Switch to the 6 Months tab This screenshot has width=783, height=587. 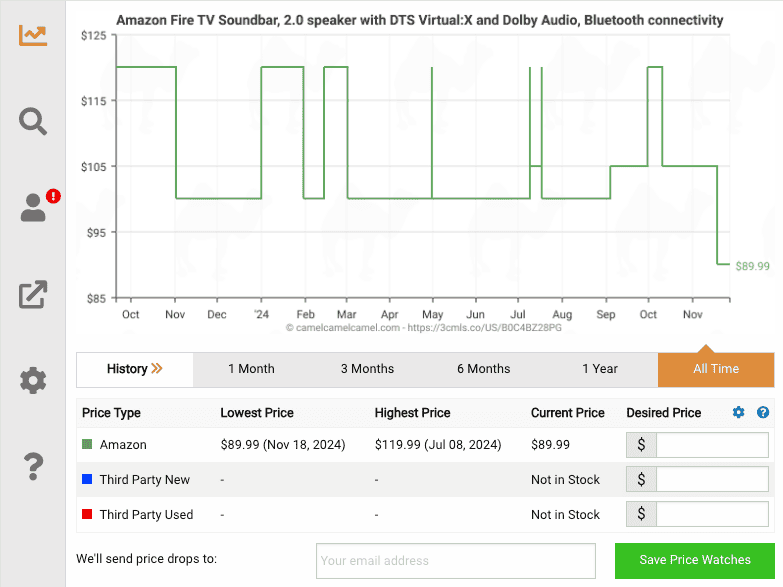[x=483, y=369]
